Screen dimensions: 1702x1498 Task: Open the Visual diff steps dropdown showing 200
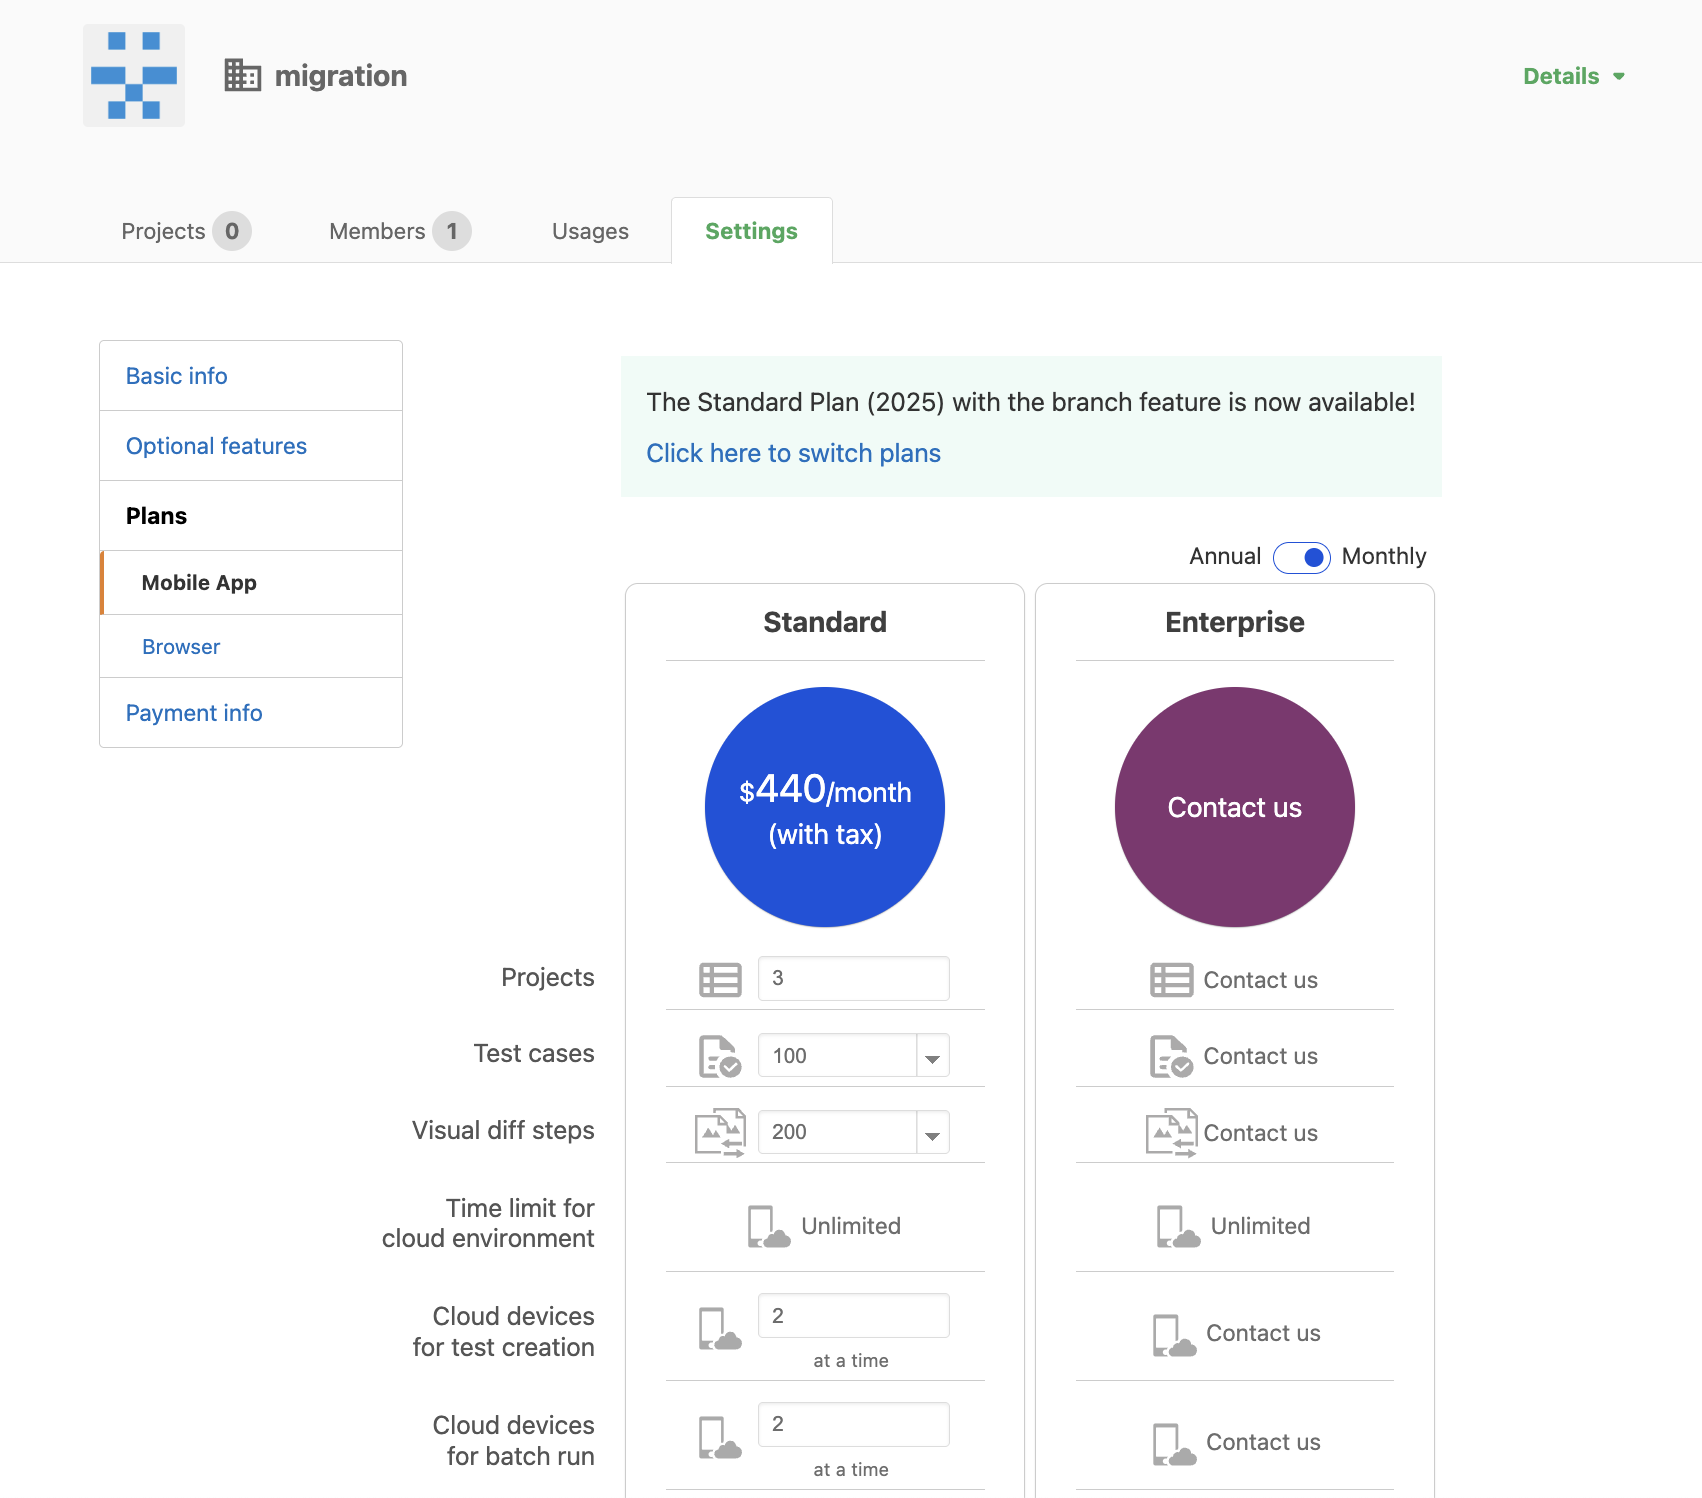pos(853,1132)
